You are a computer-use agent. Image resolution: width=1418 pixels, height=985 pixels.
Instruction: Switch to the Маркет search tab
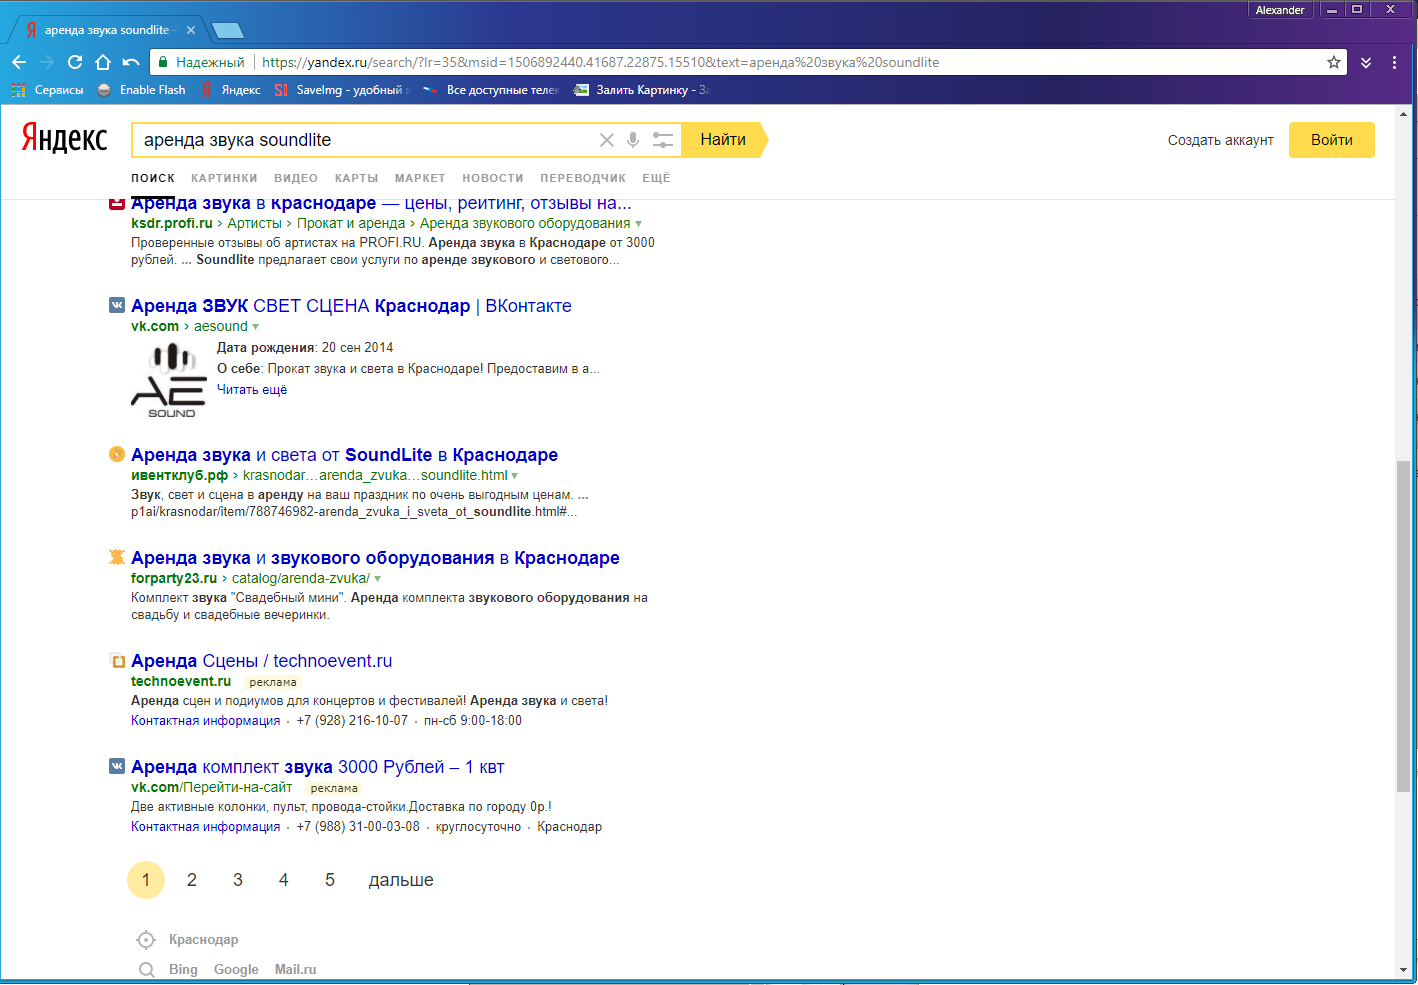tap(420, 178)
